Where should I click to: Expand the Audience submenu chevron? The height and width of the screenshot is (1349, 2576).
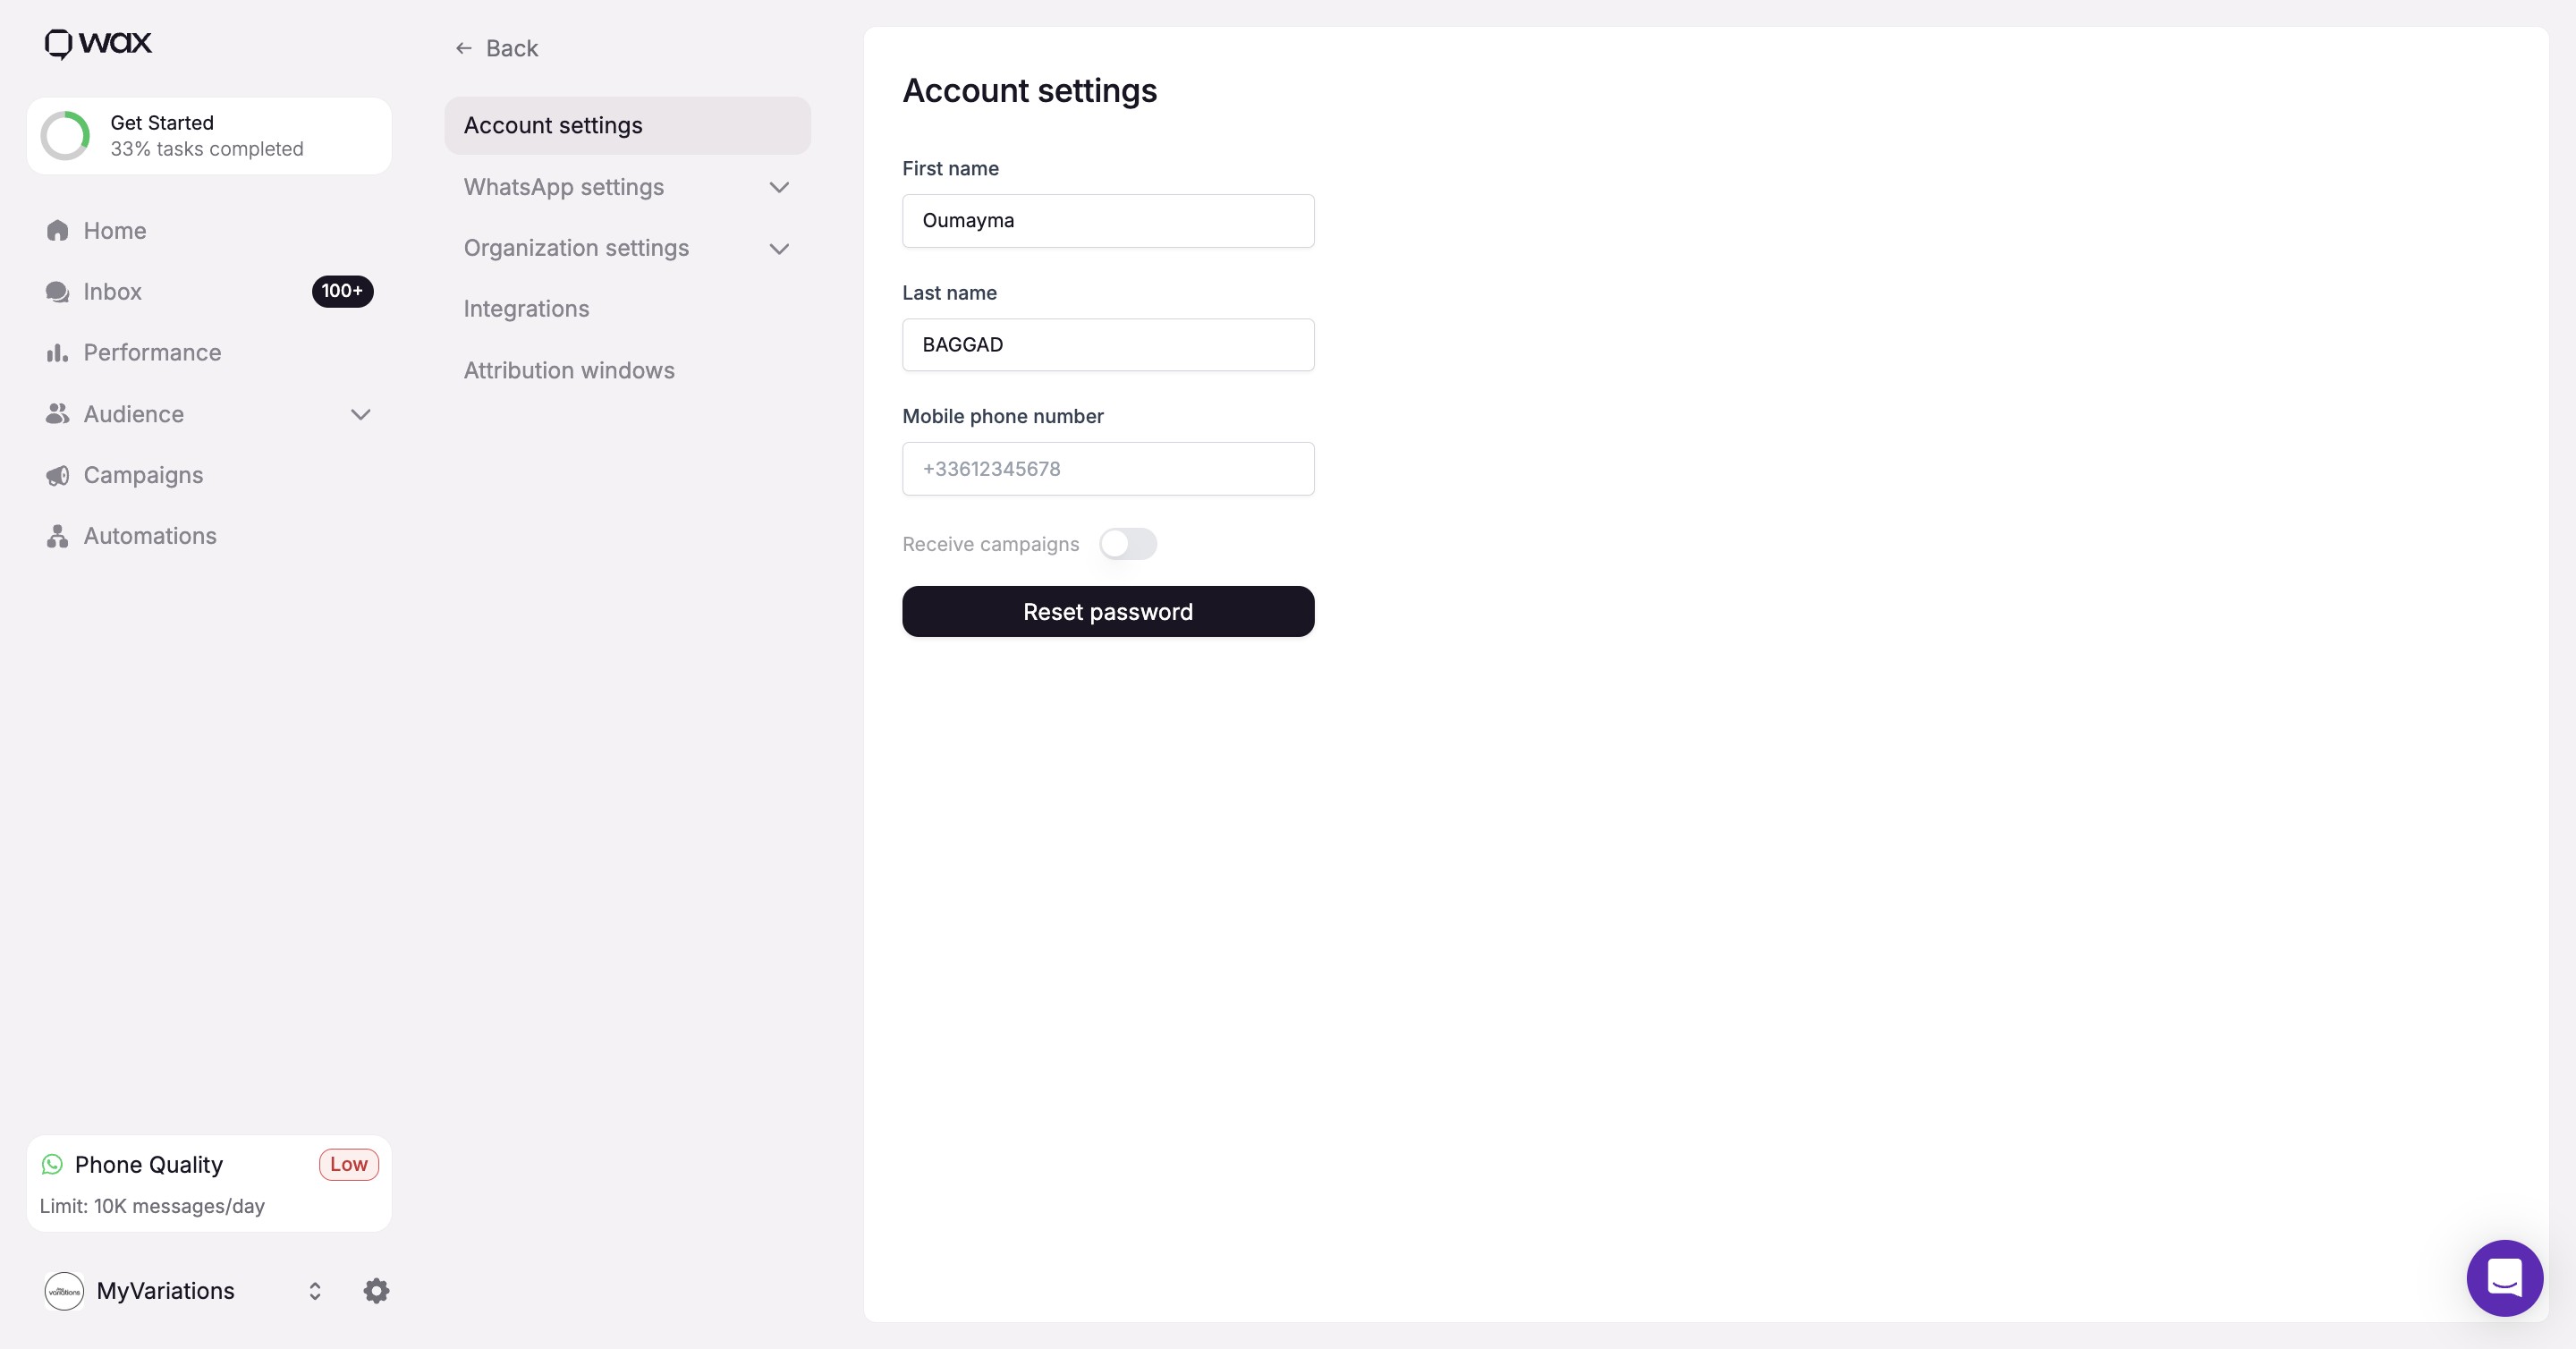point(361,414)
